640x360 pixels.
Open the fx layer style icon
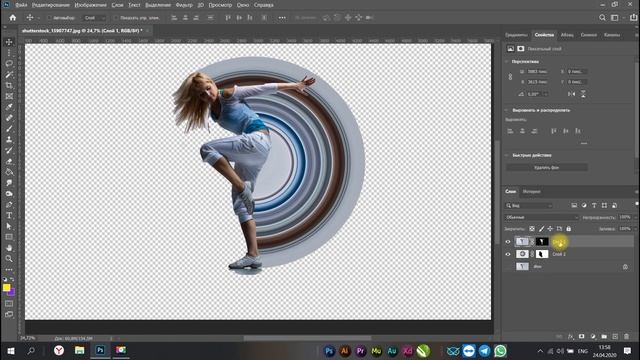[x=571, y=336]
